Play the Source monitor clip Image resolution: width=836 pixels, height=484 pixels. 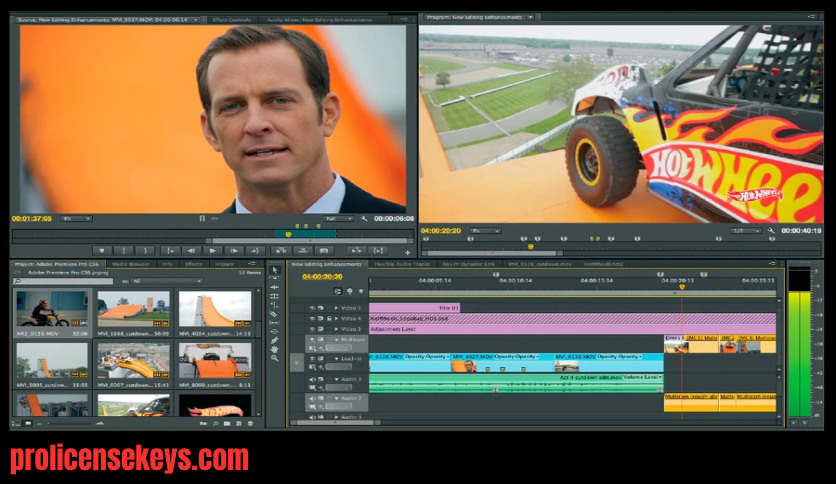[213, 251]
